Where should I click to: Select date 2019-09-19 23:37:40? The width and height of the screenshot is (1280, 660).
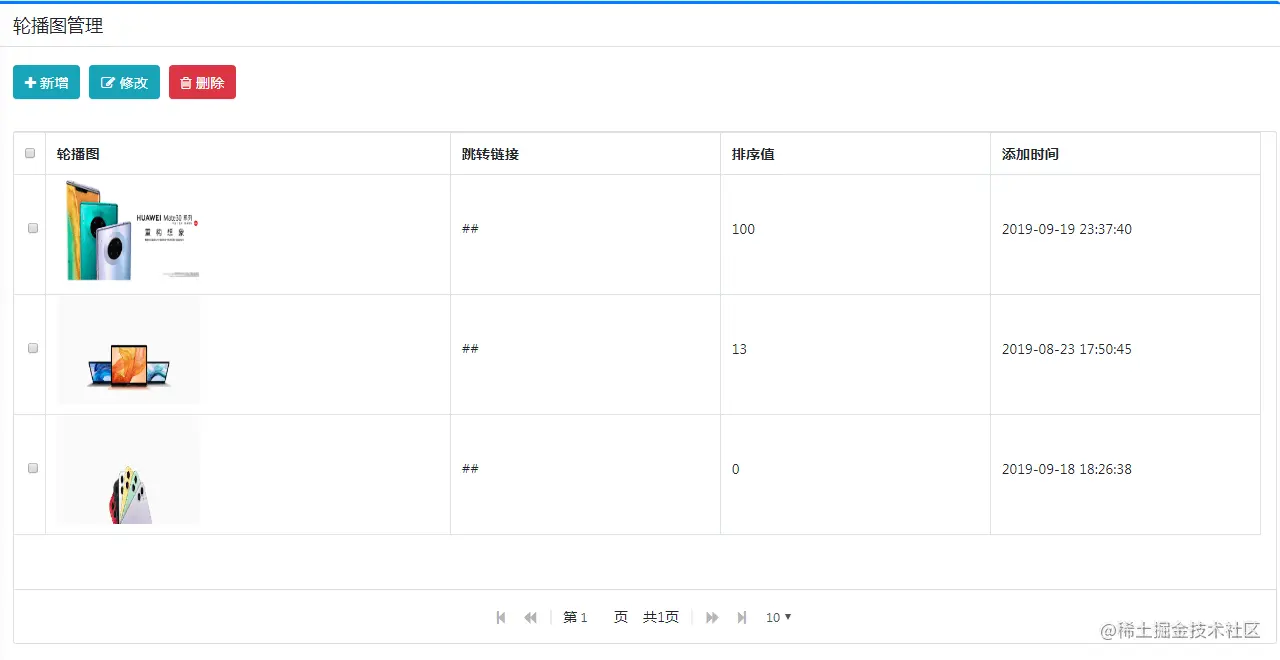(1067, 229)
